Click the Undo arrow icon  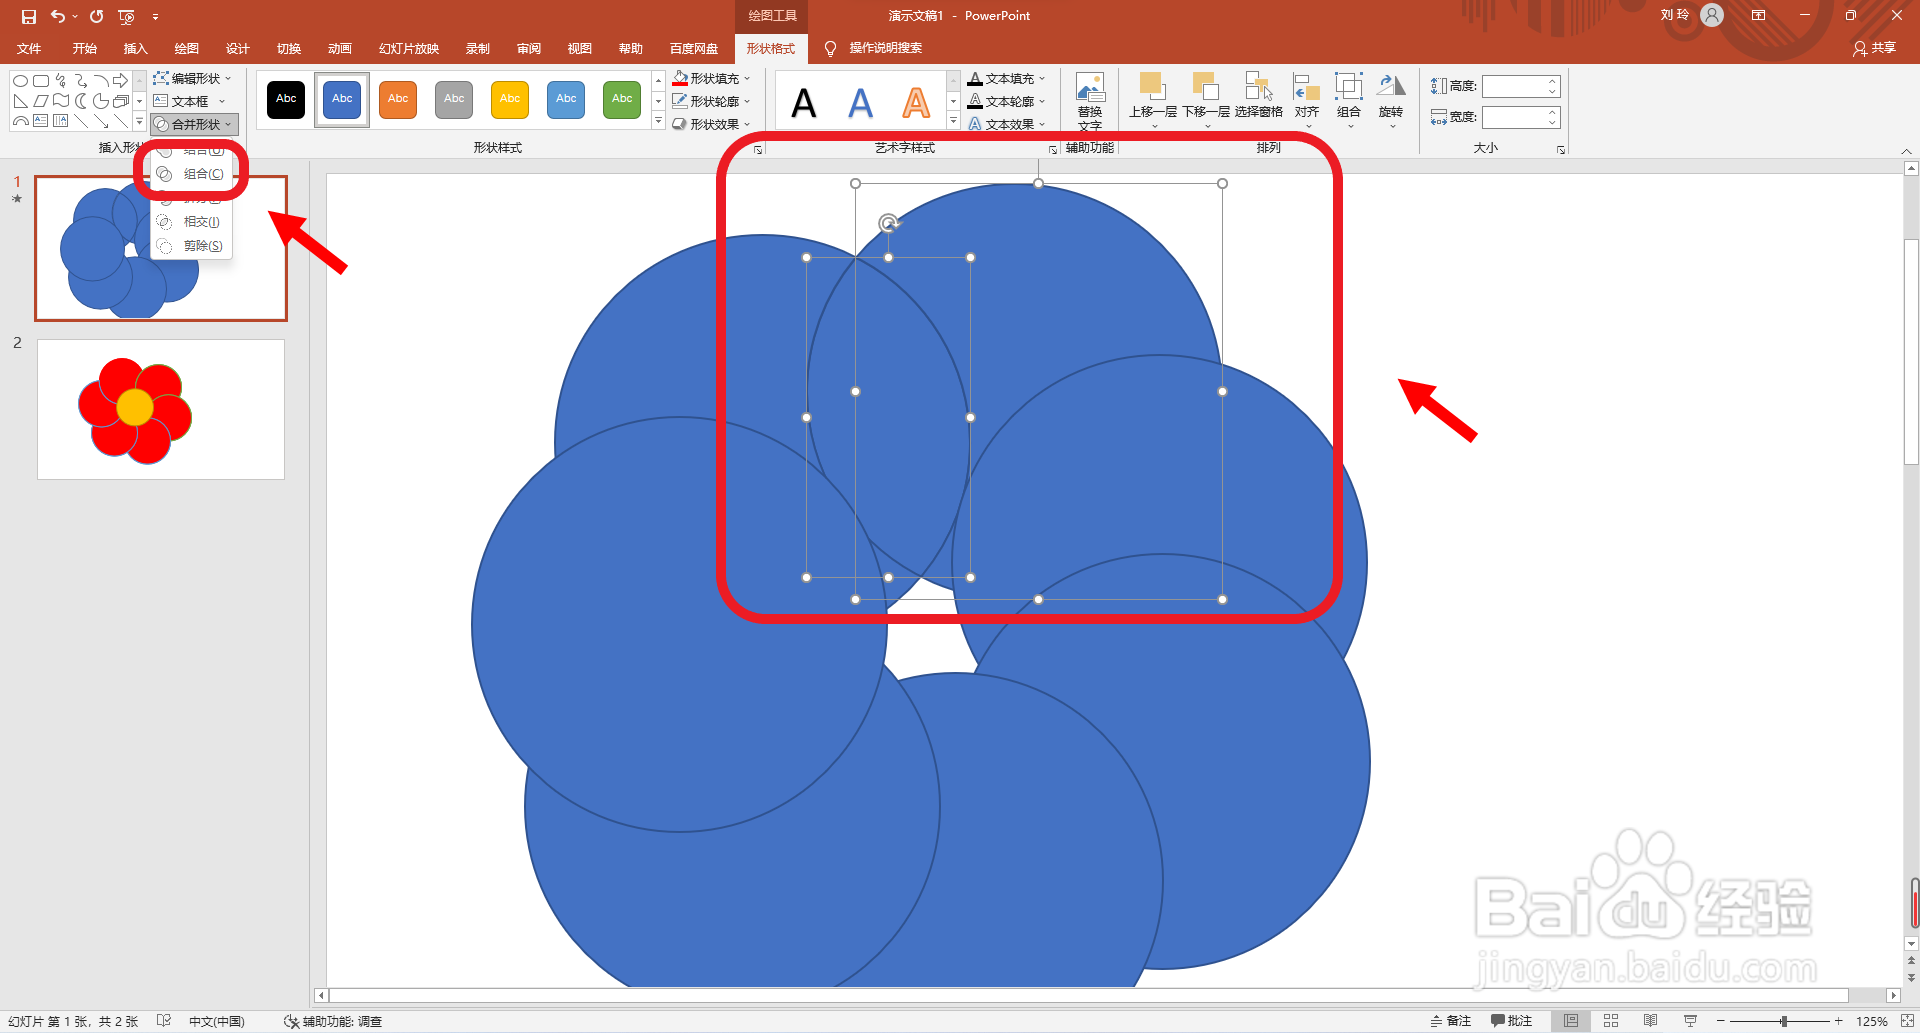tap(58, 16)
